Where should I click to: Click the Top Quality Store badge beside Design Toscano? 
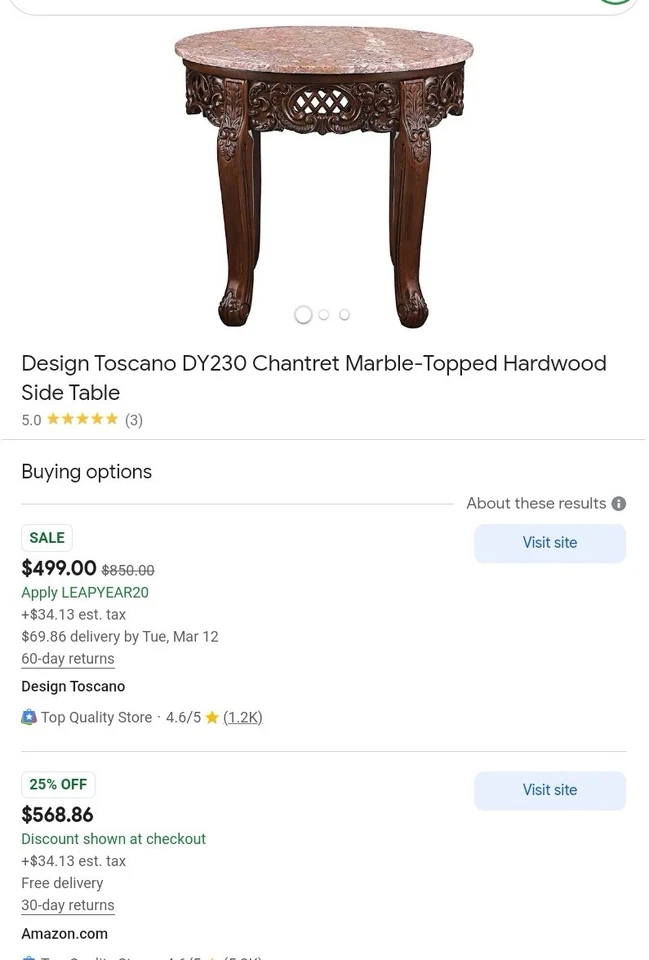coord(29,717)
